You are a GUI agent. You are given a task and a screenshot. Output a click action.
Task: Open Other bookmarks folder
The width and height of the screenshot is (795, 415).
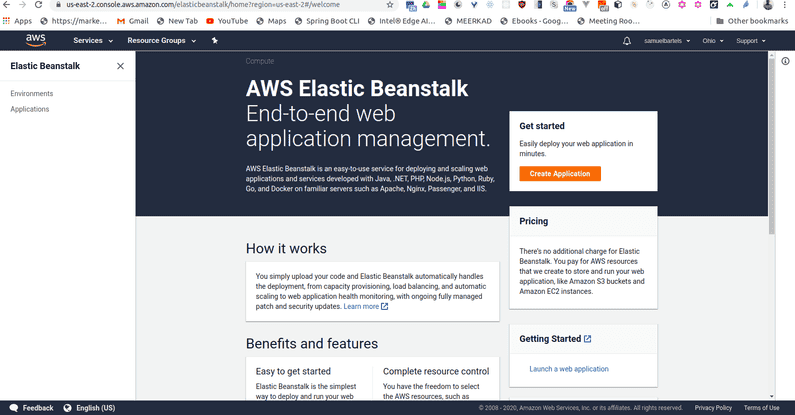pyautogui.click(x=752, y=21)
